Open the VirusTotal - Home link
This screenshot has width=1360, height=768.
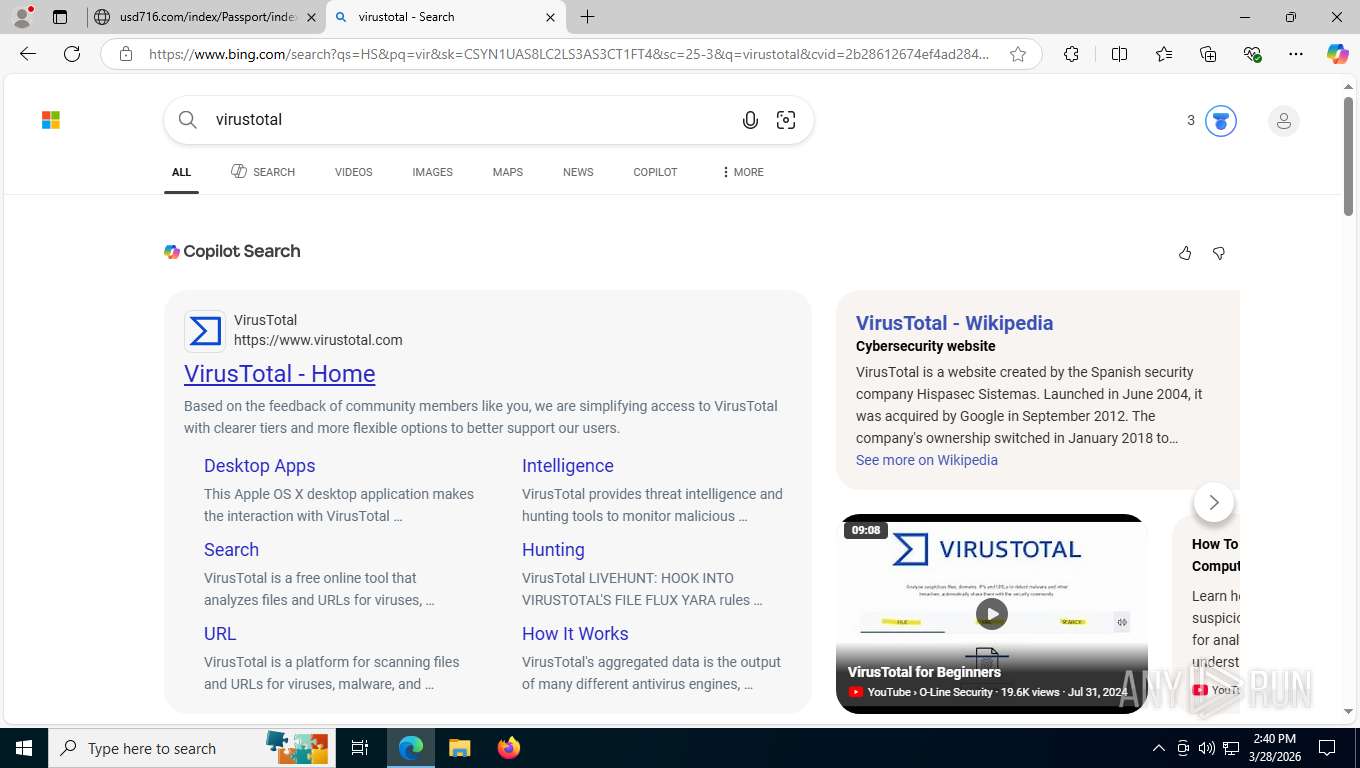click(x=280, y=374)
